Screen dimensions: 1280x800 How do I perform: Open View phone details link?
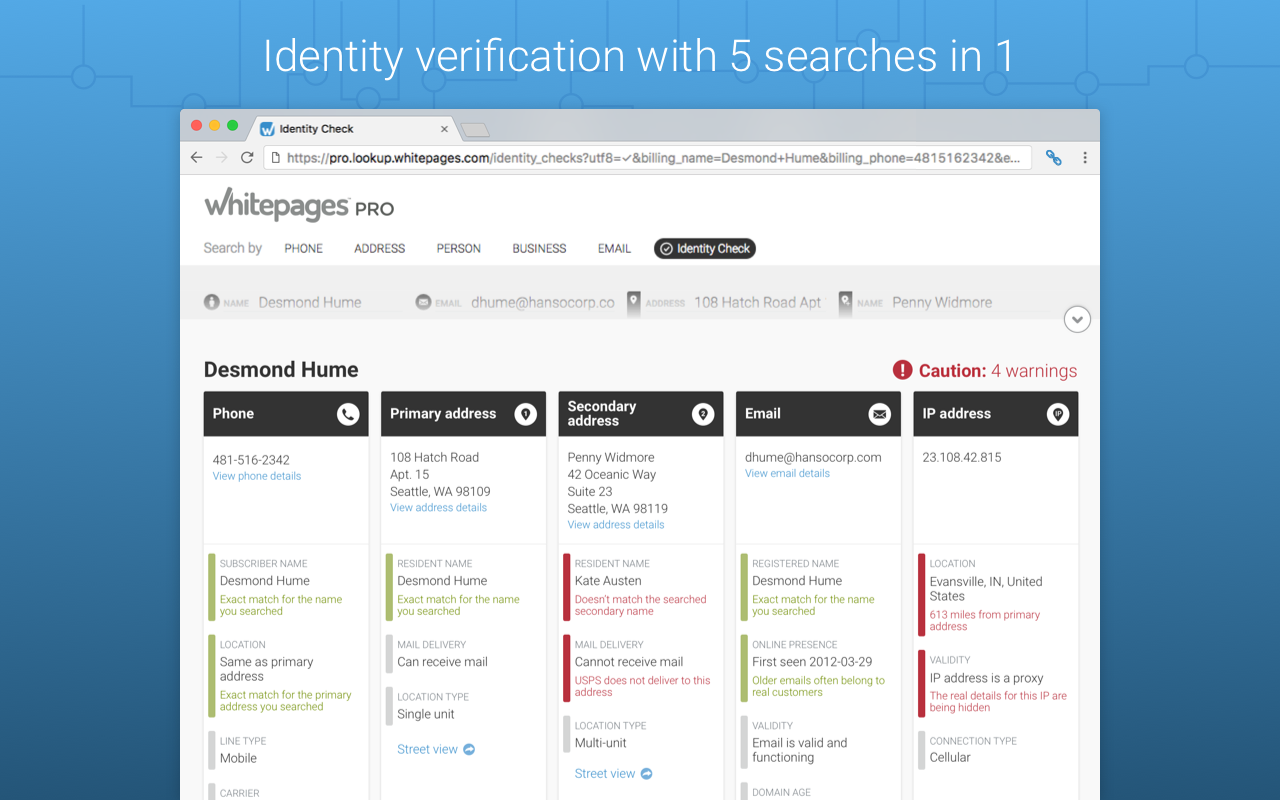coord(257,476)
